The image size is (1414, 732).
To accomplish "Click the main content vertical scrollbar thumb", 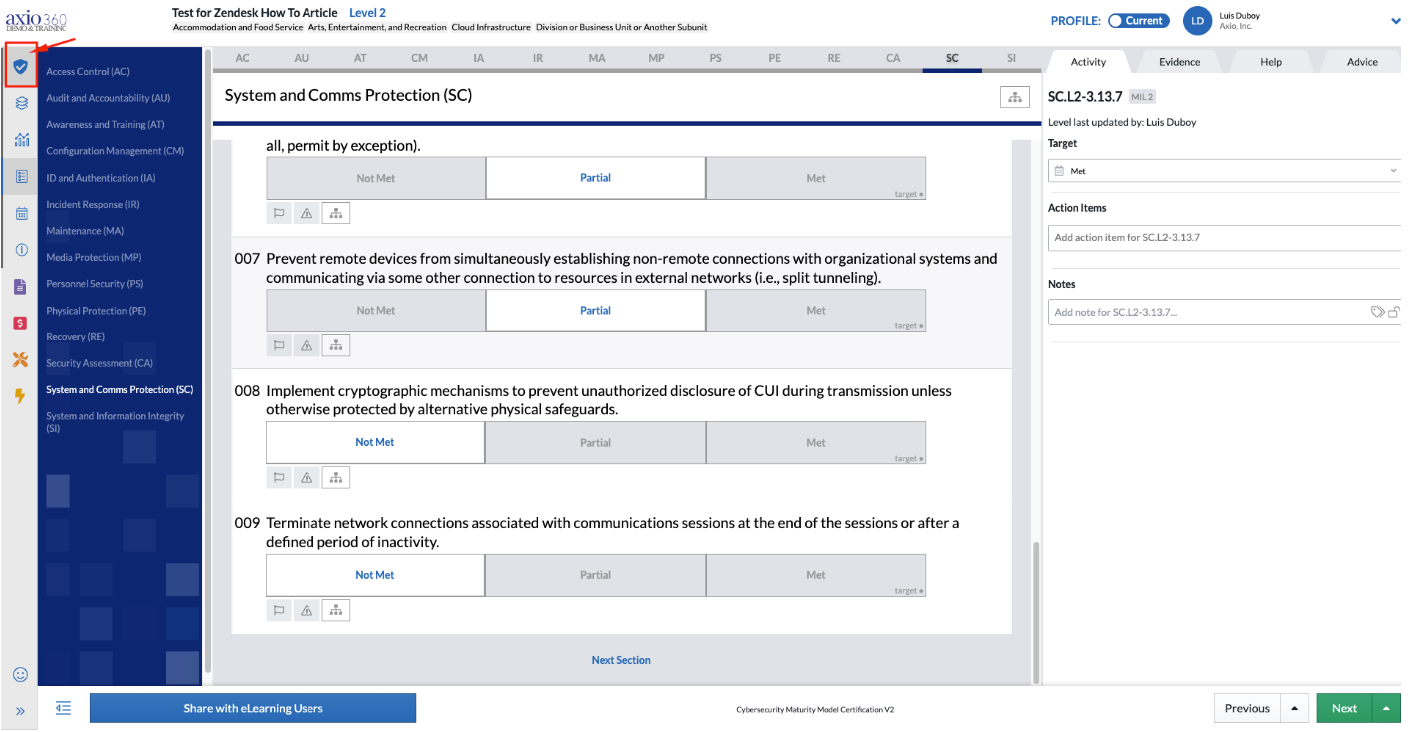I will point(1036,612).
